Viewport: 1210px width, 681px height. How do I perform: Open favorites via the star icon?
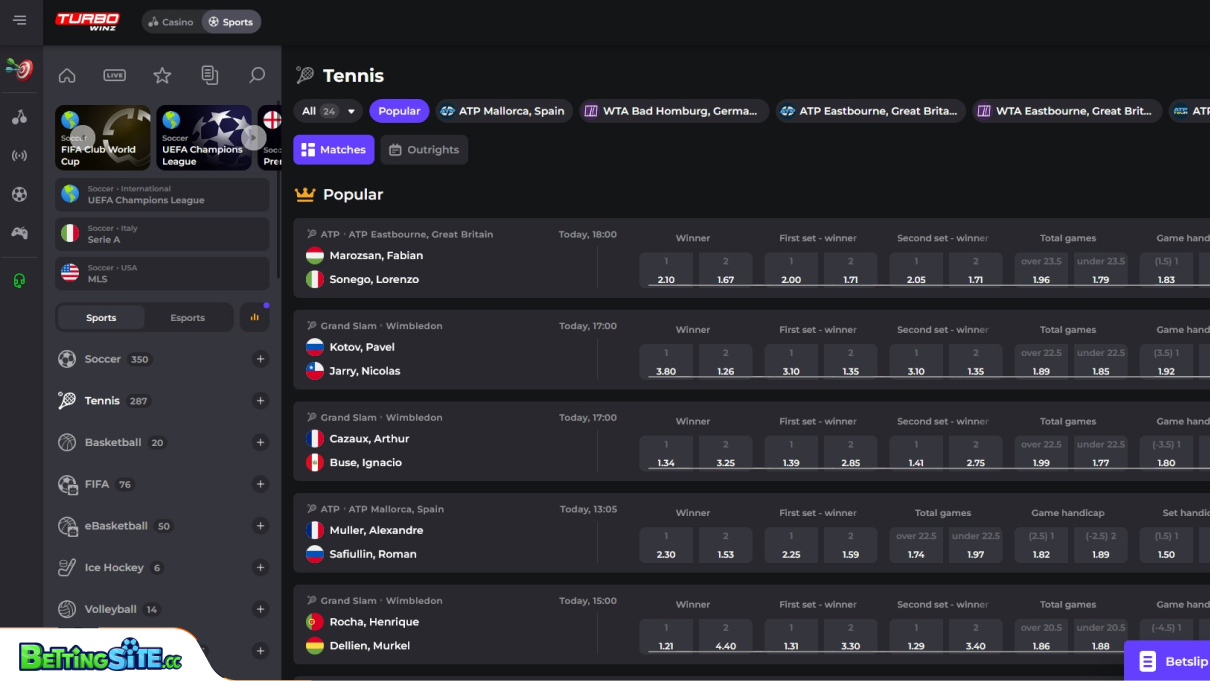160,75
